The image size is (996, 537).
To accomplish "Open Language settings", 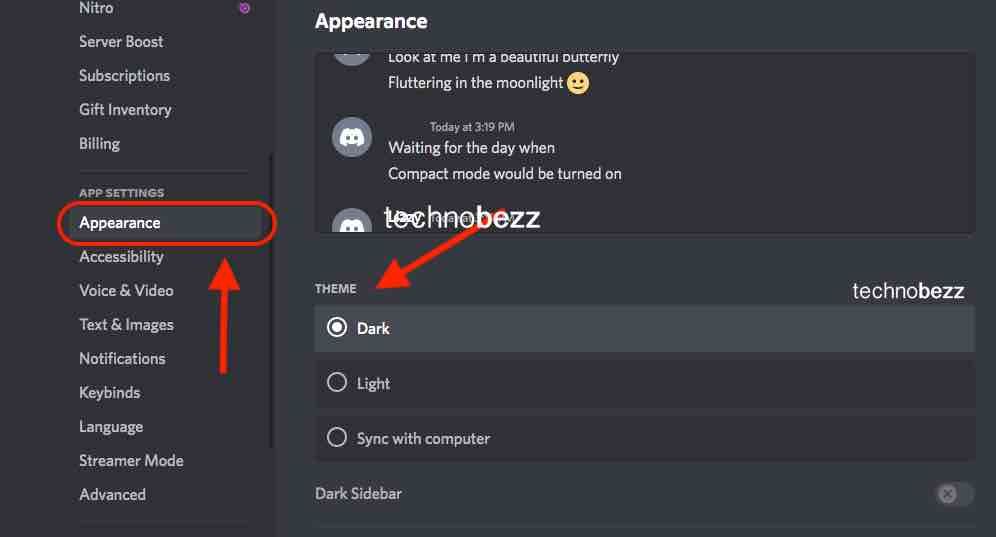I will click(x=111, y=426).
